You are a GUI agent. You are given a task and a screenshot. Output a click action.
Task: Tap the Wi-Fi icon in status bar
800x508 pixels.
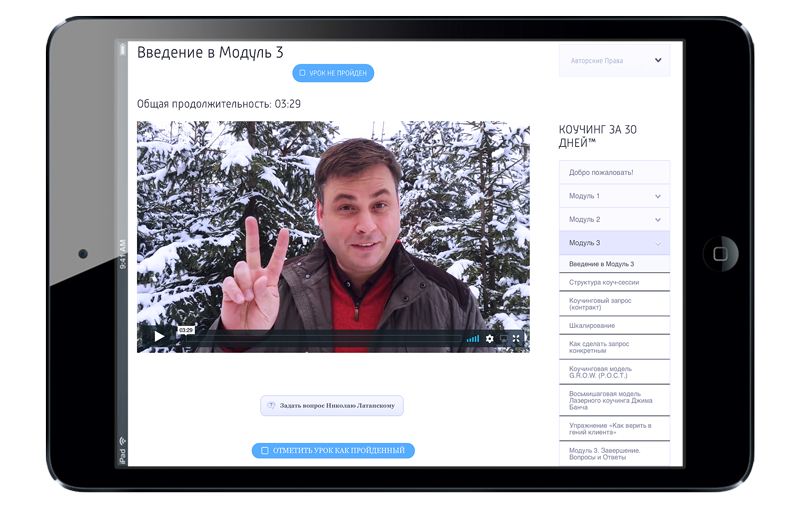[122, 441]
